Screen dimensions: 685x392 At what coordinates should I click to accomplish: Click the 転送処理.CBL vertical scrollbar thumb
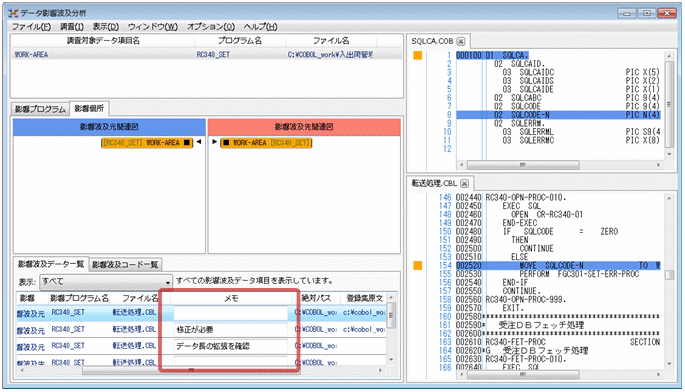(x=669, y=274)
